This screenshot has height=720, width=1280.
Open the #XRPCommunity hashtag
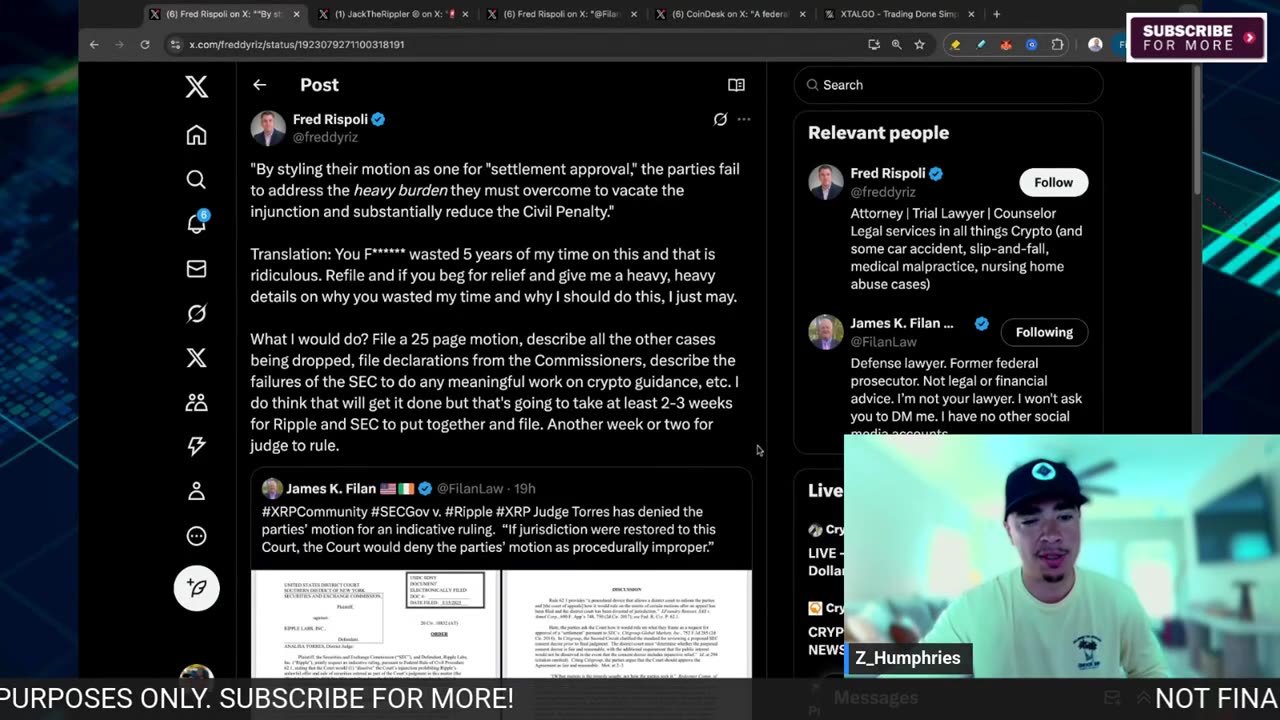click(x=314, y=511)
